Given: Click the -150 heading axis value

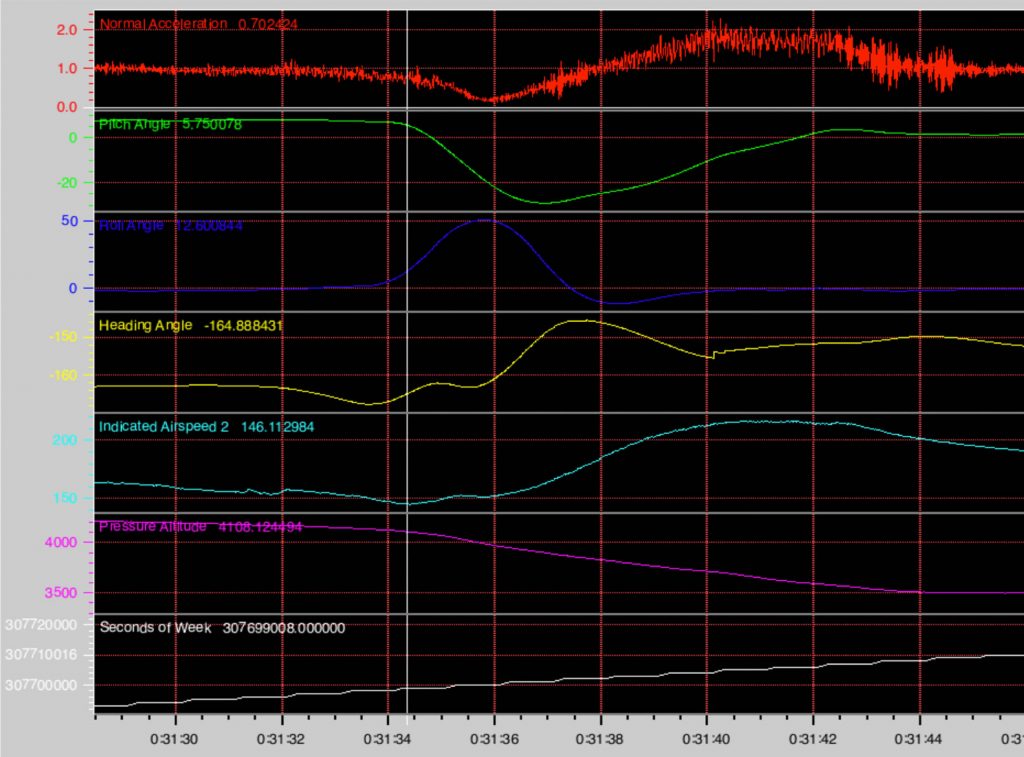Looking at the screenshot, I should click(x=63, y=336).
